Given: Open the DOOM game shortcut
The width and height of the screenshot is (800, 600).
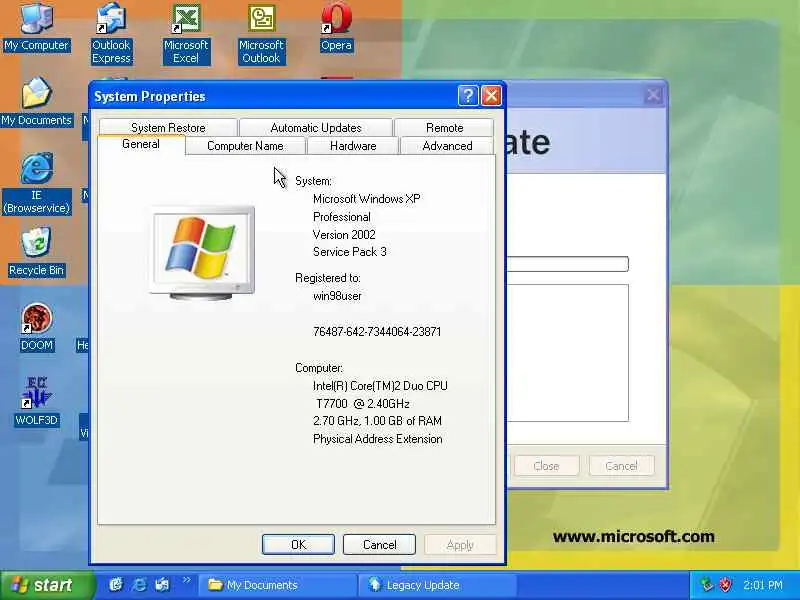Looking at the screenshot, I should (x=36, y=327).
